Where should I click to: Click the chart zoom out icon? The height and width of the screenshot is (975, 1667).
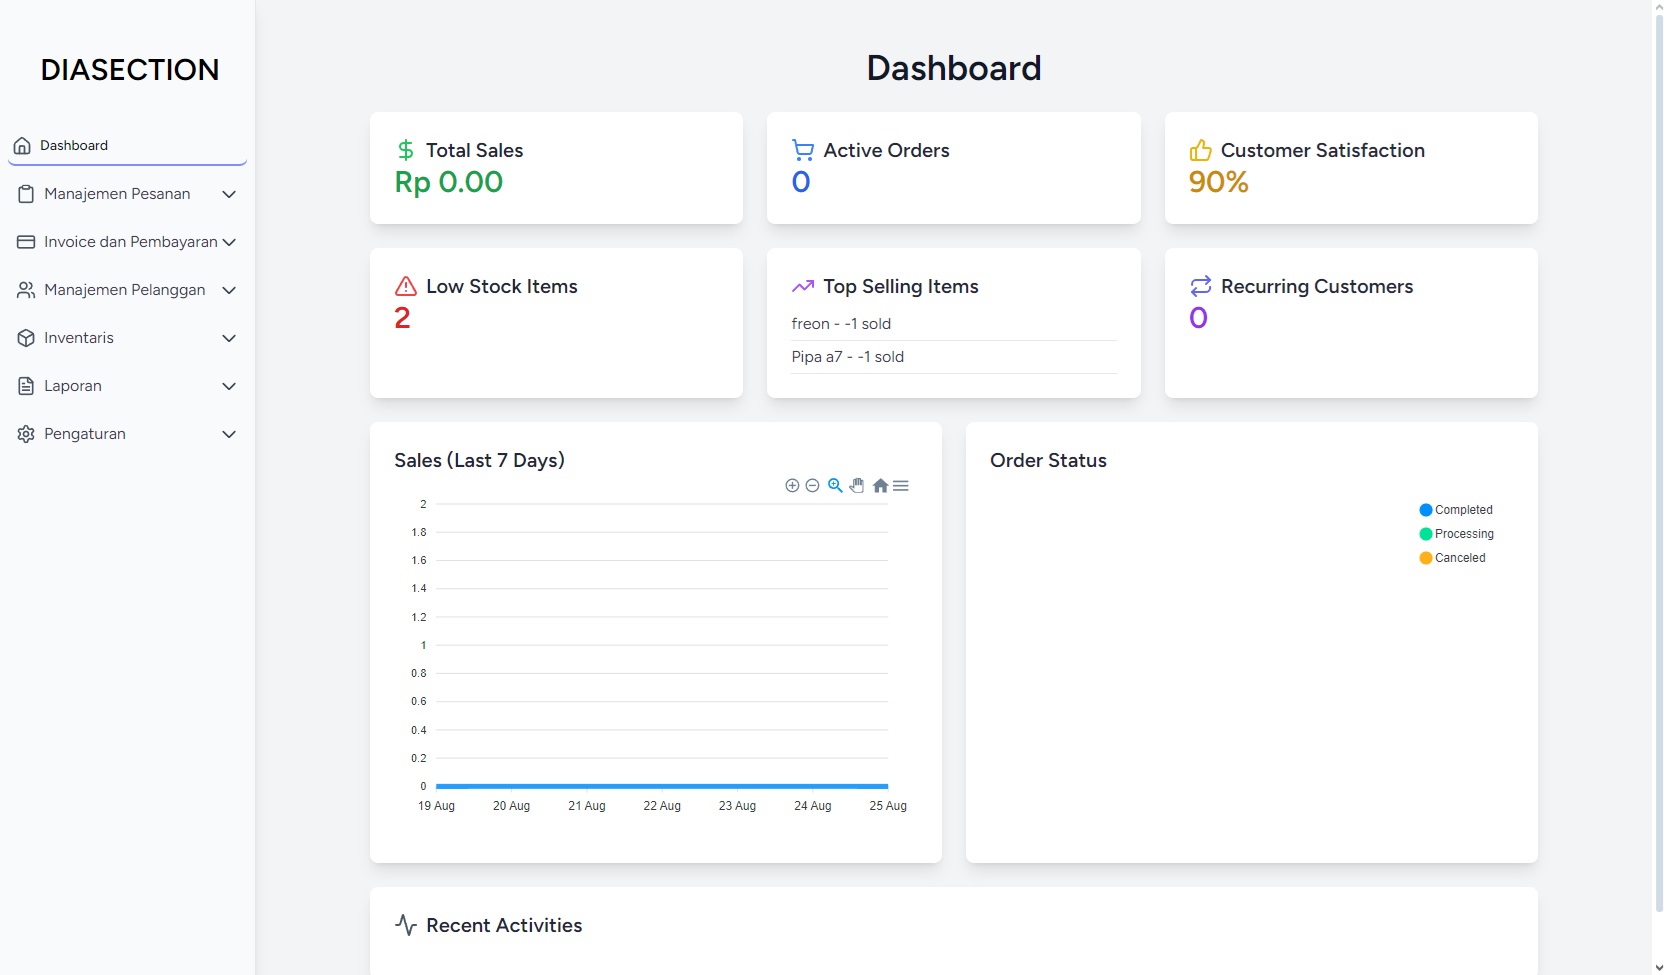[812, 486]
